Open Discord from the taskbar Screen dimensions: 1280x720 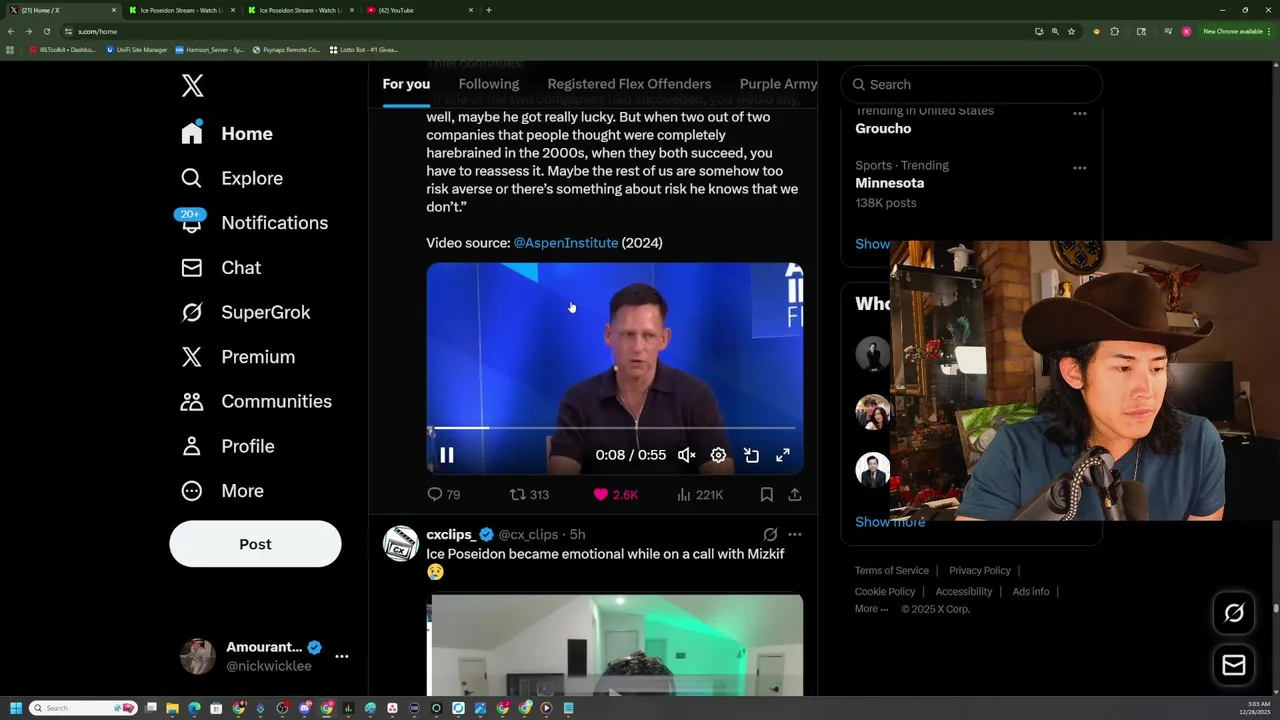(x=305, y=708)
